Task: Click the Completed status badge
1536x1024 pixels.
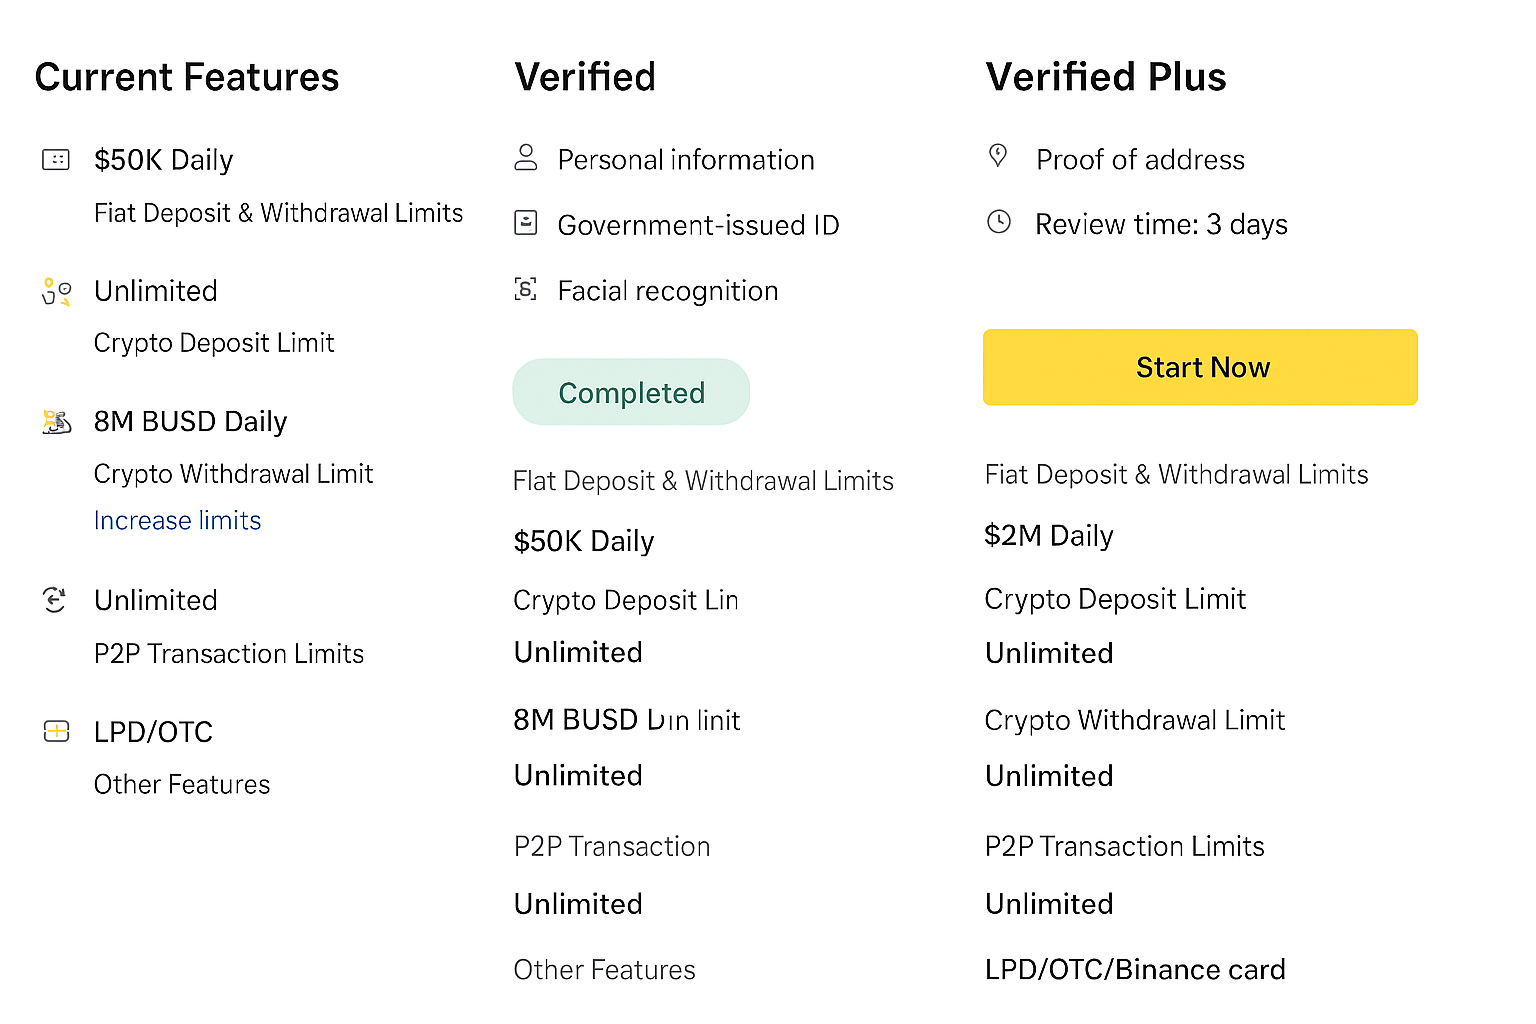Action: tap(631, 392)
